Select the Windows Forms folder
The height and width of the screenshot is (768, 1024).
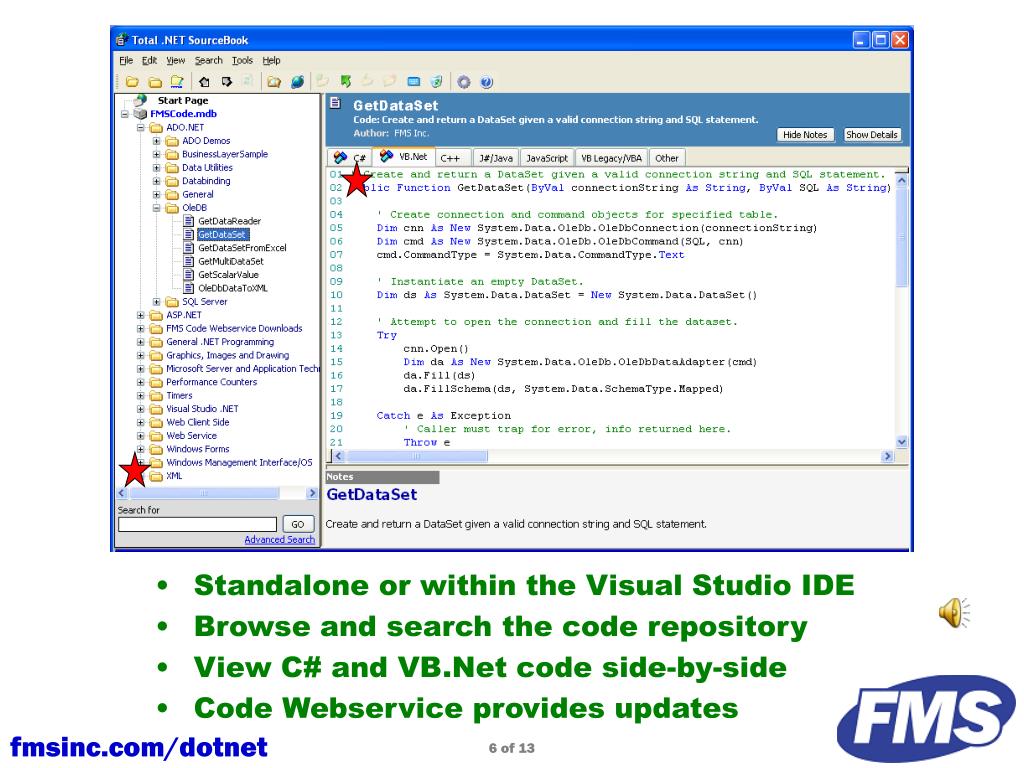[197, 449]
